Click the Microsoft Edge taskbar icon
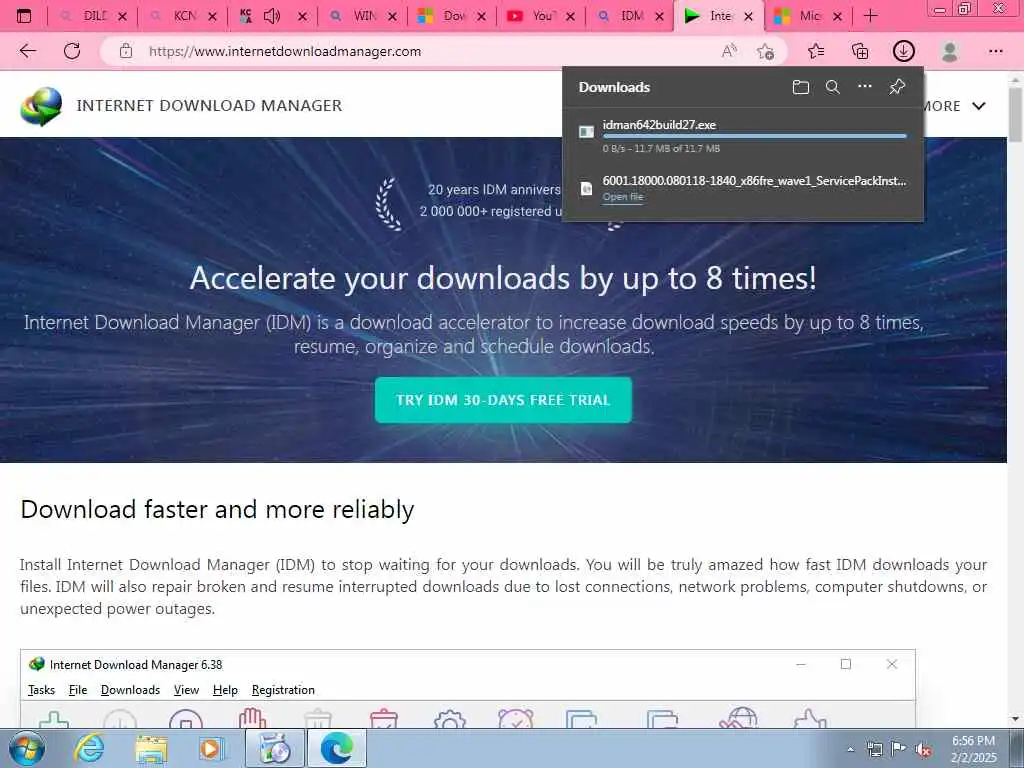The image size is (1024, 768). [x=336, y=748]
